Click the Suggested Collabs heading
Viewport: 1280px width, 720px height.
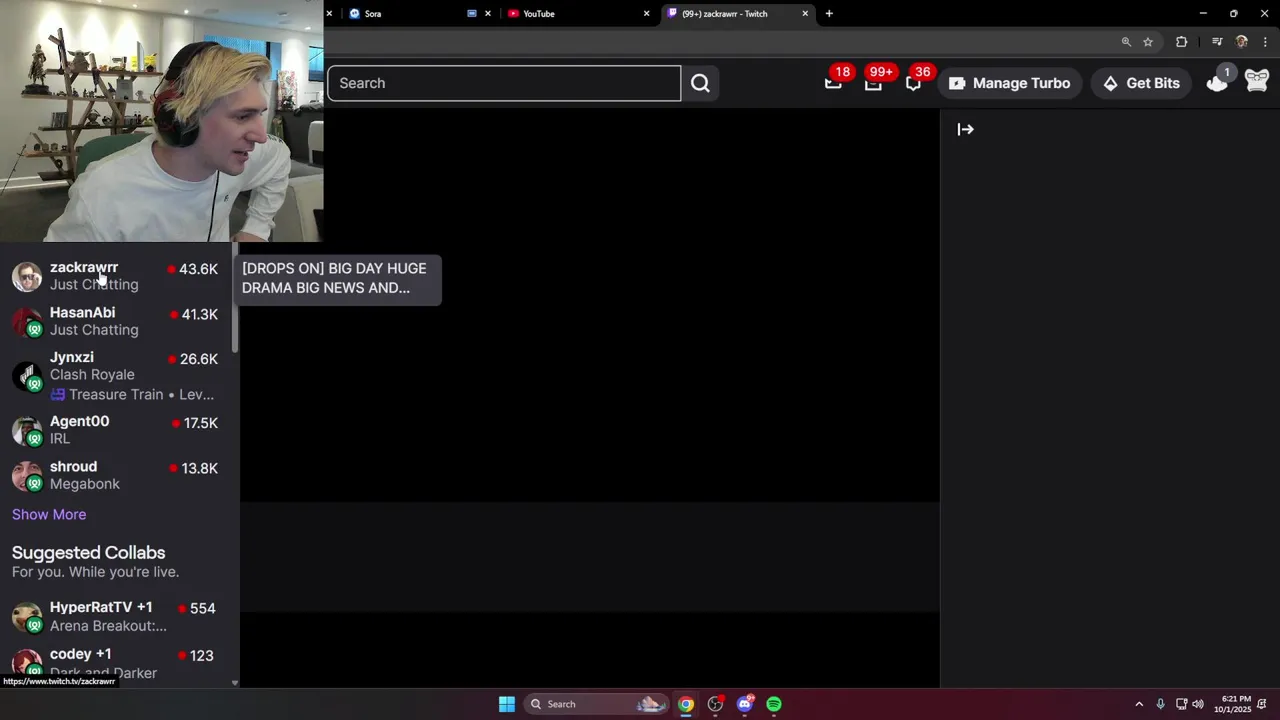pos(88,552)
